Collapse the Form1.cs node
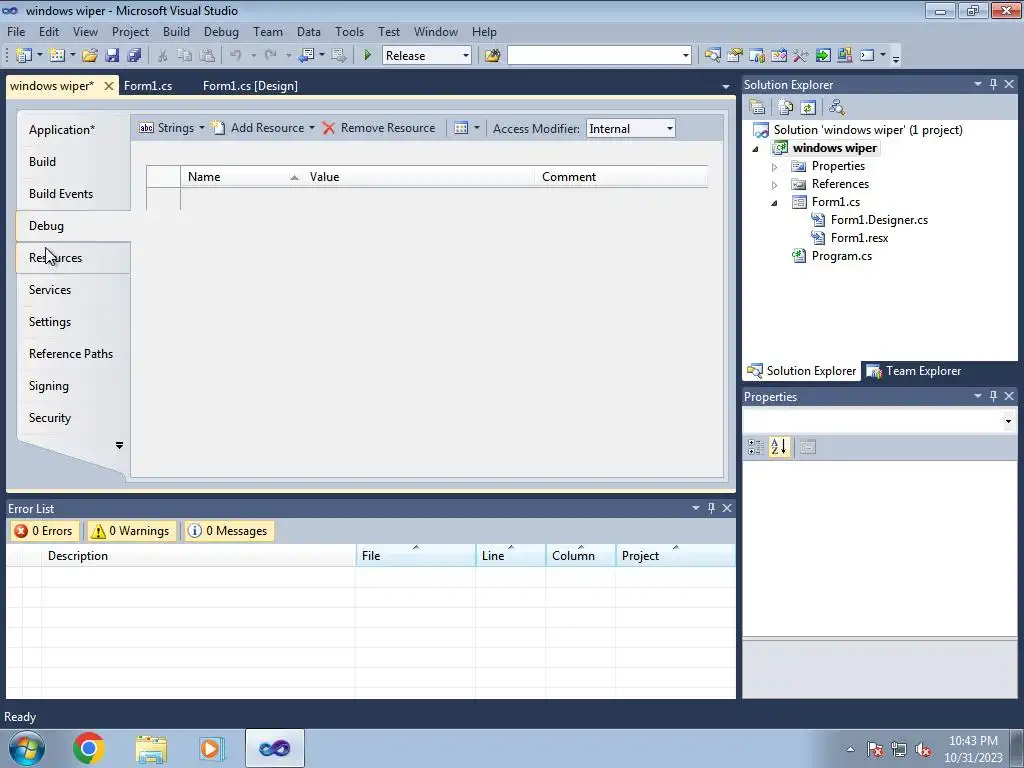The image size is (1024, 768). (775, 202)
